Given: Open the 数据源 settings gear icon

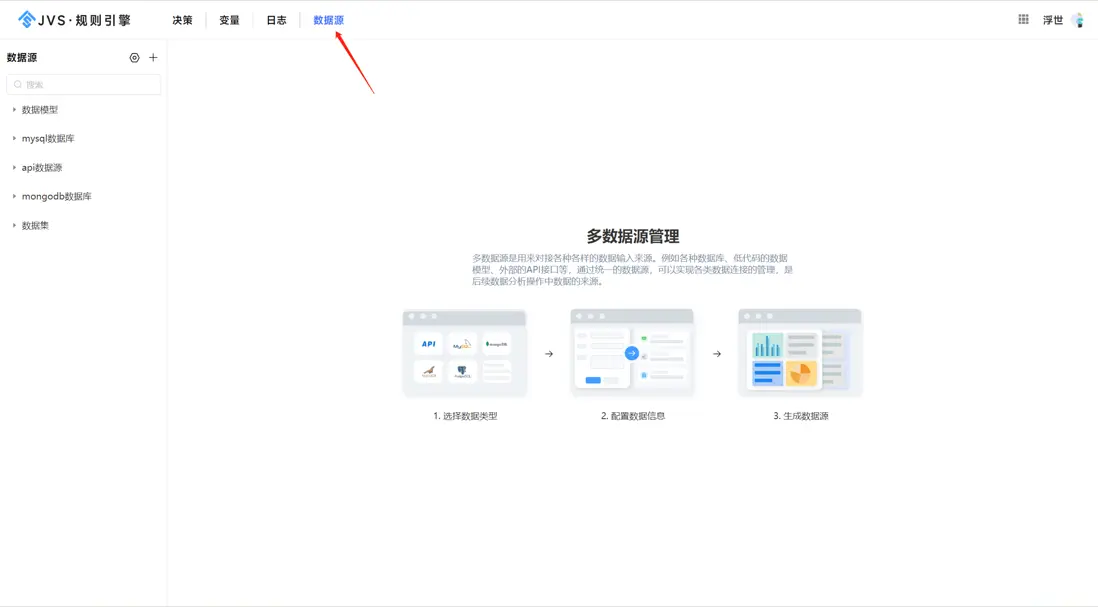Looking at the screenshot, I should tap(134, 57).
